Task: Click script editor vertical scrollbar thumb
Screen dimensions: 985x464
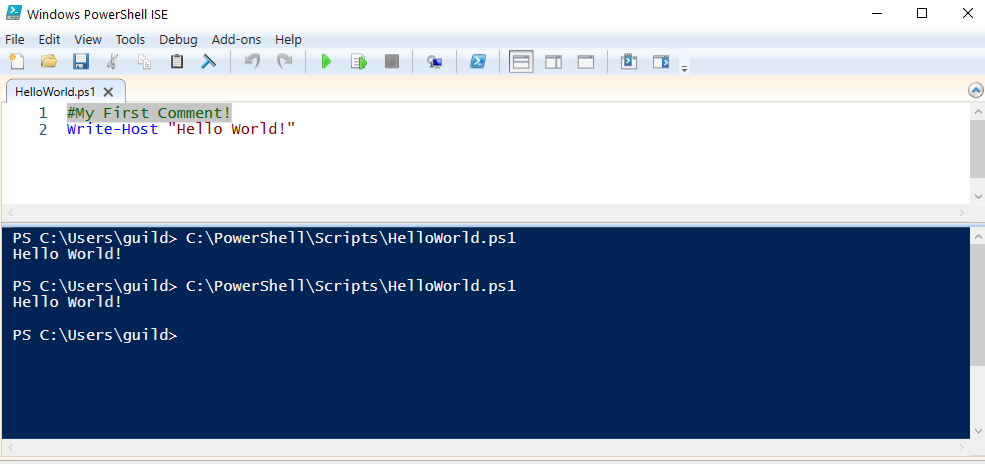Action: 977,149
